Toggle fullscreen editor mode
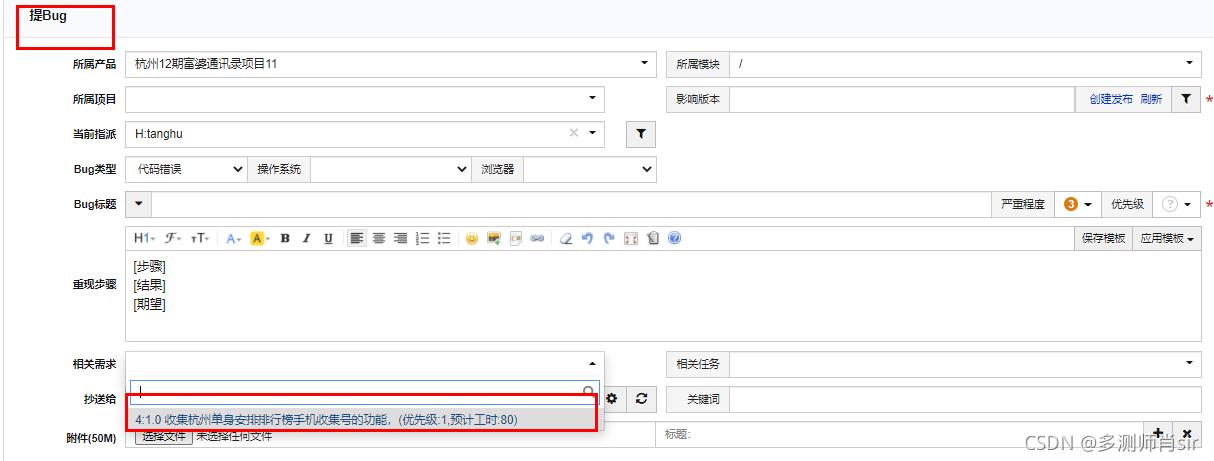The height and width of the screenshot is (461, 1214). [631, 238]
